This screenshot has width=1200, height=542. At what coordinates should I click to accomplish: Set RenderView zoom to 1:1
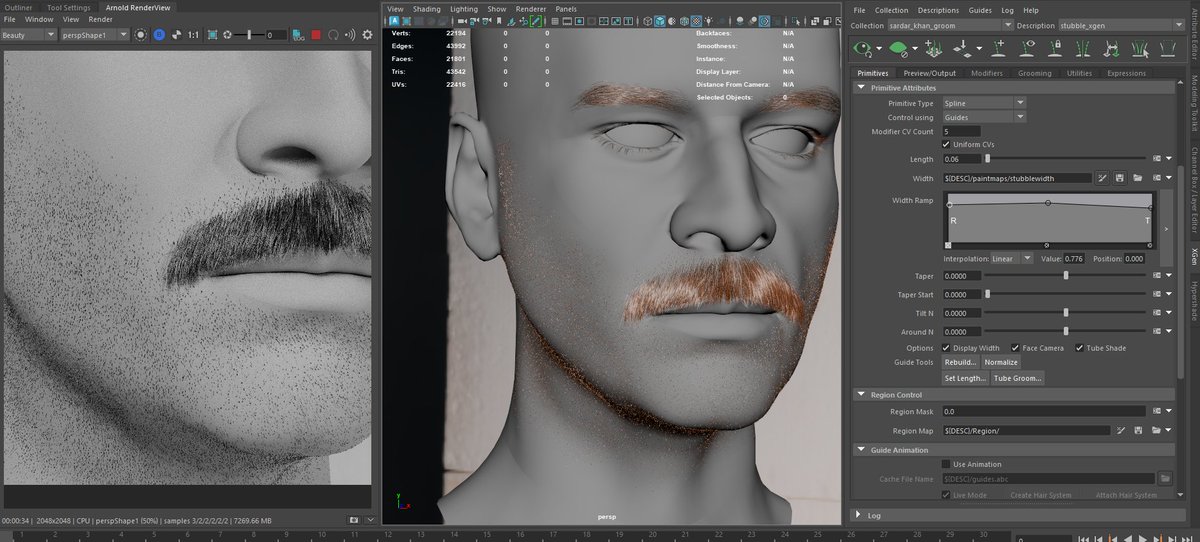click(x=193, y=35)
